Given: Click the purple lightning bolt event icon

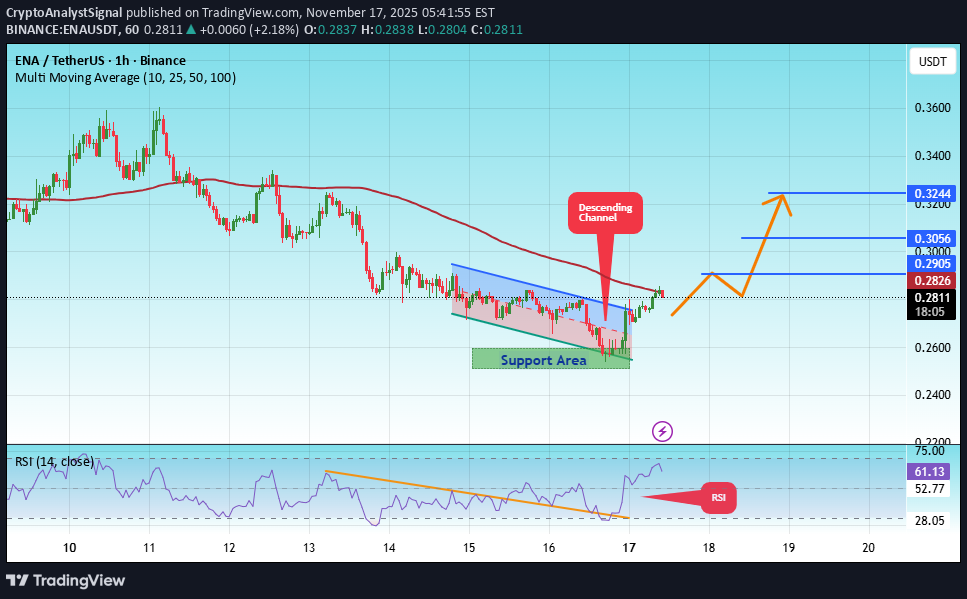Looking at the screenshot, I should 662,431.
